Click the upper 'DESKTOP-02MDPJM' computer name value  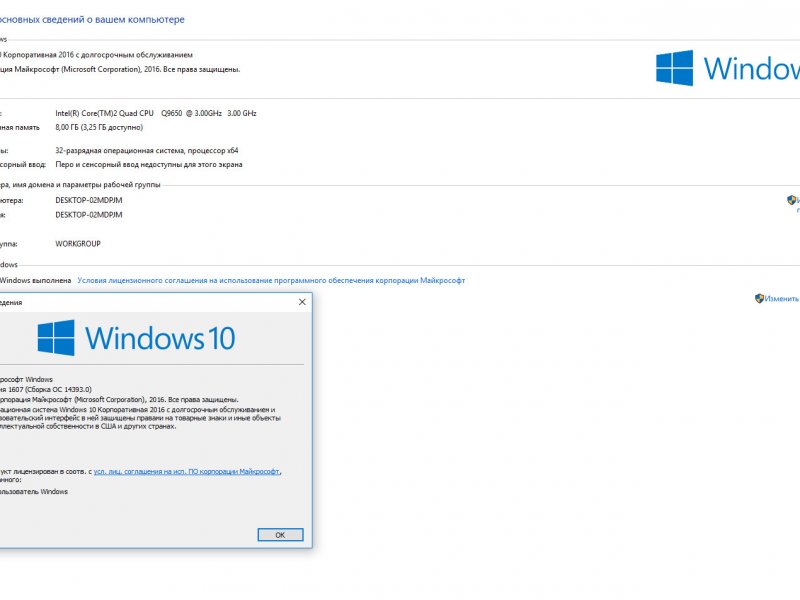(x=89, y=201)
